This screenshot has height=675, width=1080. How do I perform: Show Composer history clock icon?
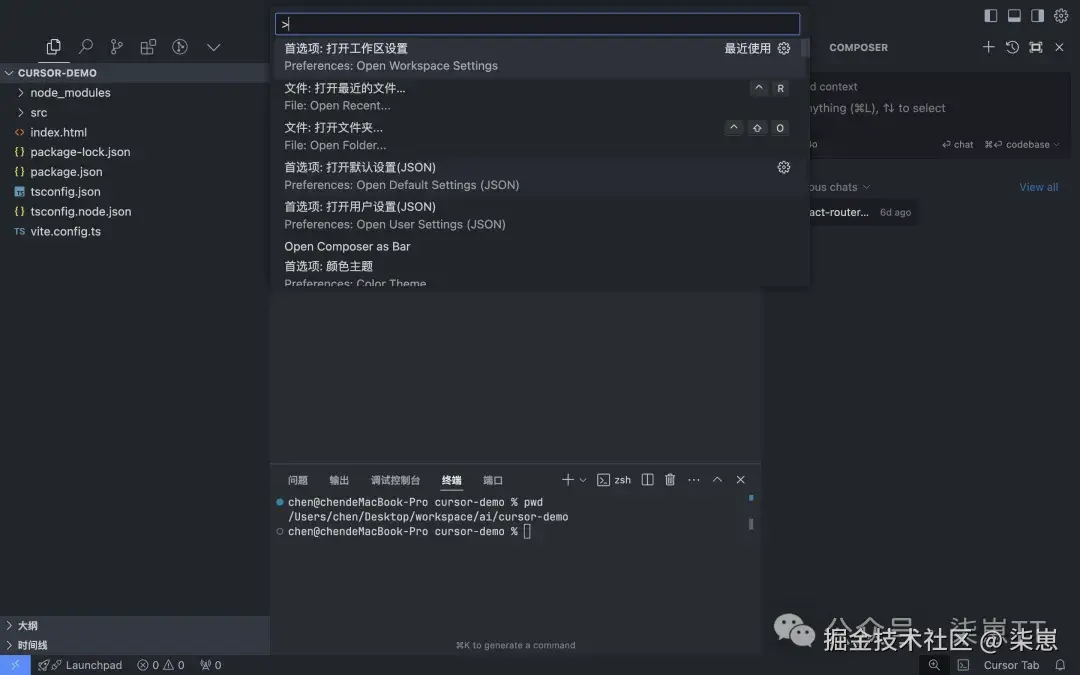pos(1012,47)
